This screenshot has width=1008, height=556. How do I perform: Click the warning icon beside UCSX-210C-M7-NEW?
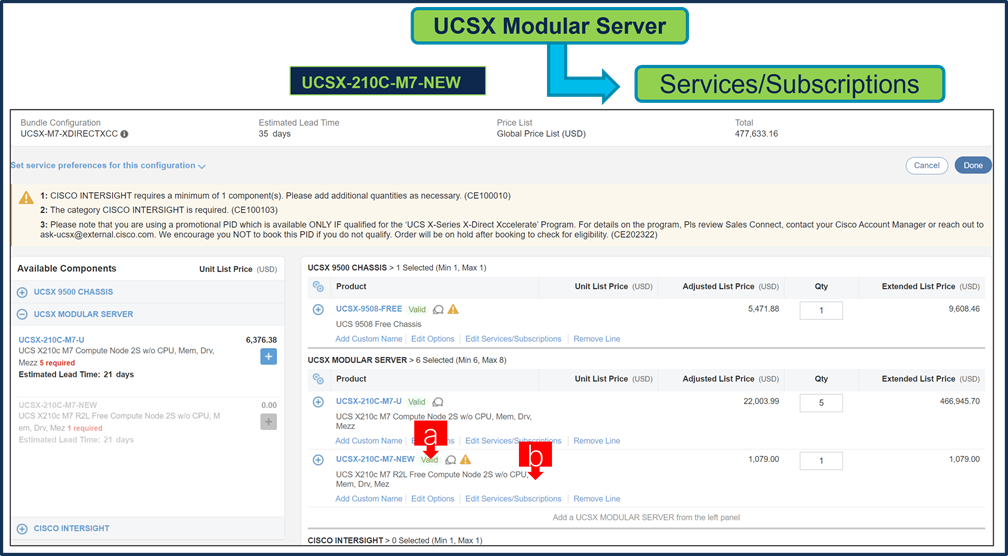[x=466, y=460]
